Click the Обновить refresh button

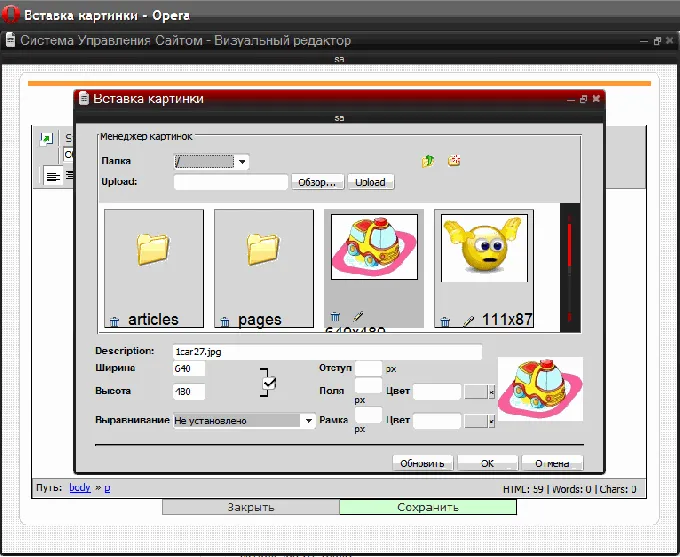pos(422,463)
